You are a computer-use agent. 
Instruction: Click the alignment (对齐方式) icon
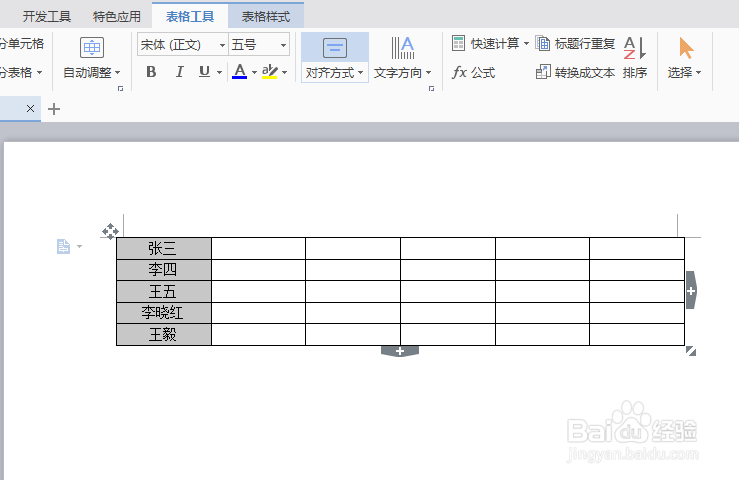[335, 48]
